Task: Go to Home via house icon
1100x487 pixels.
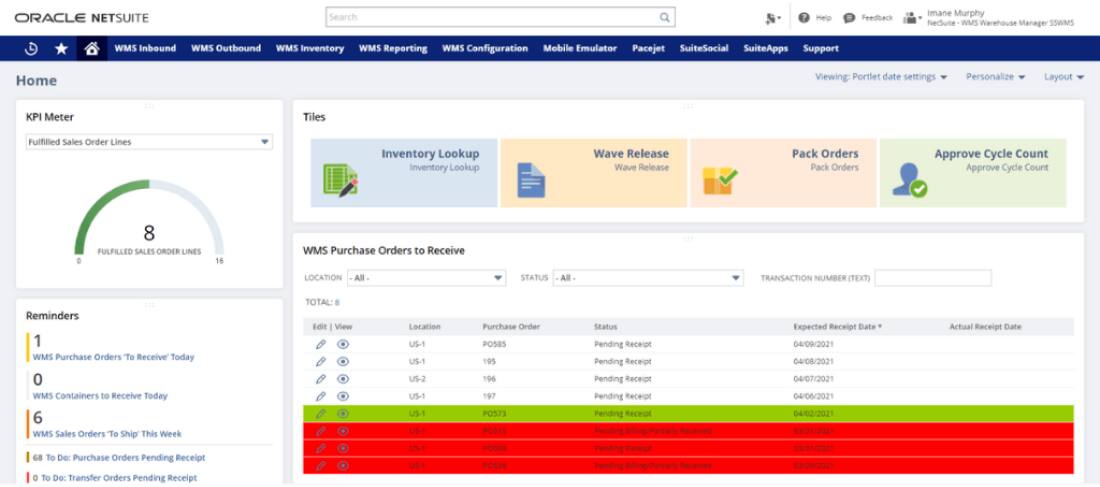Action: point(92,48)
